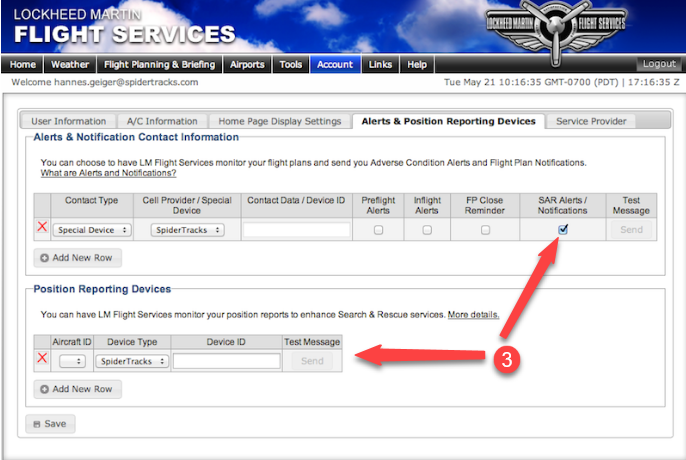Open the Account menu
The image size is (686, 460).
click(335, 64)
